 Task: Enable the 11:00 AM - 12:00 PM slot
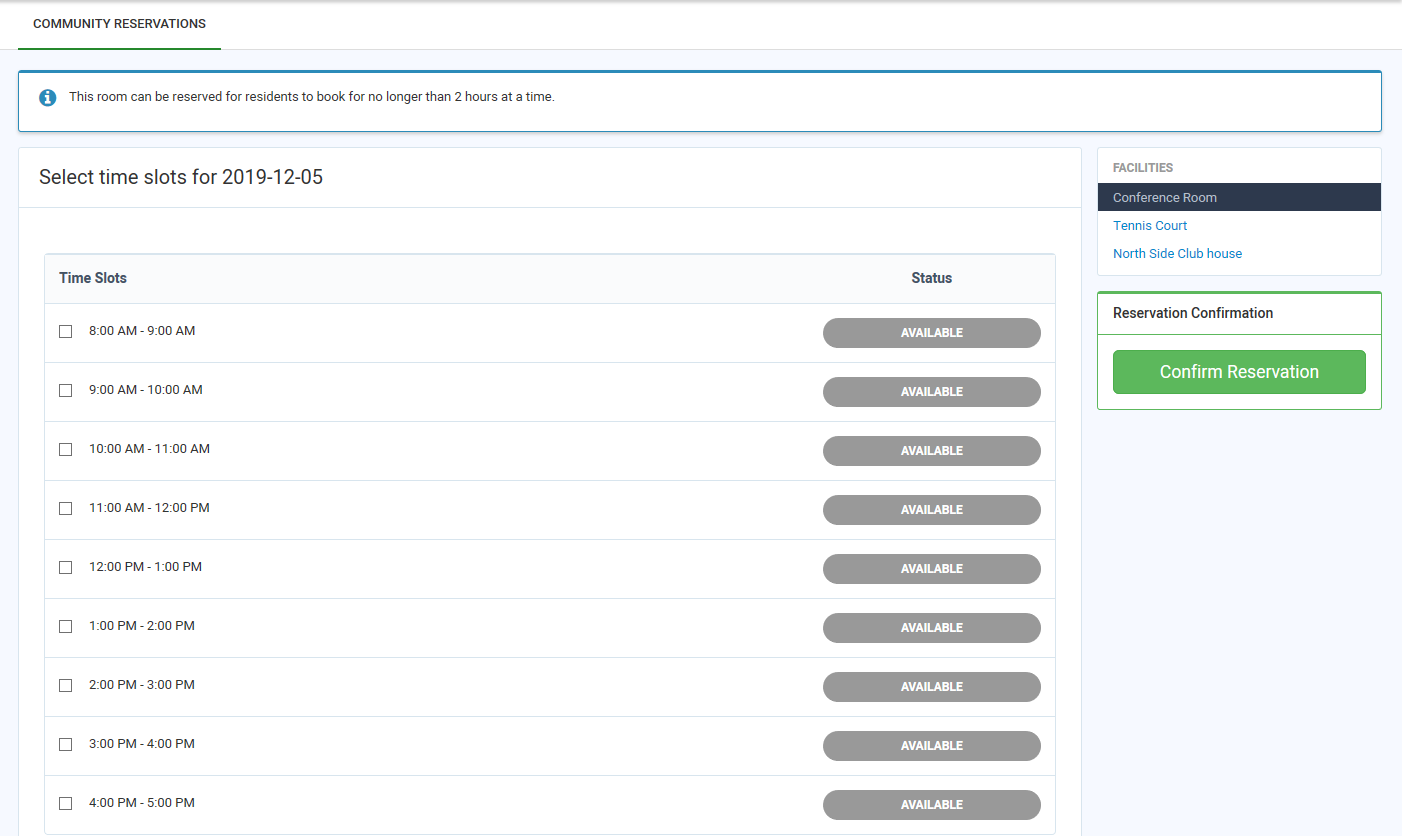click(66, 508)
